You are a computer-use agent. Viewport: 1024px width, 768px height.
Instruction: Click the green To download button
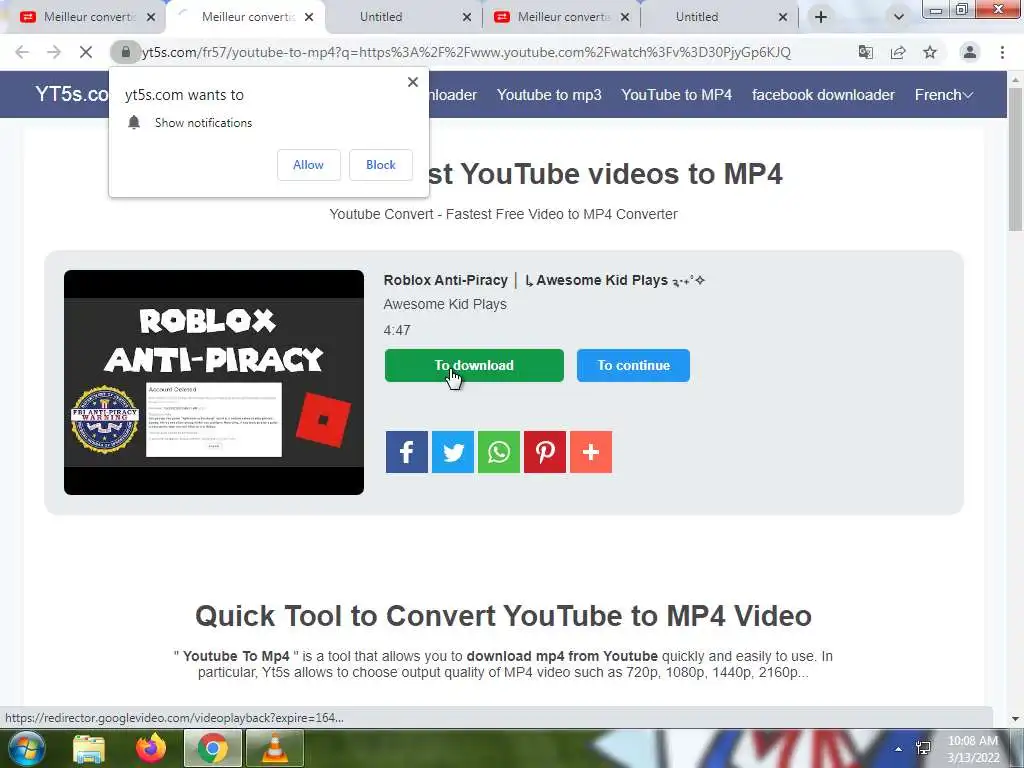(474, 366)
